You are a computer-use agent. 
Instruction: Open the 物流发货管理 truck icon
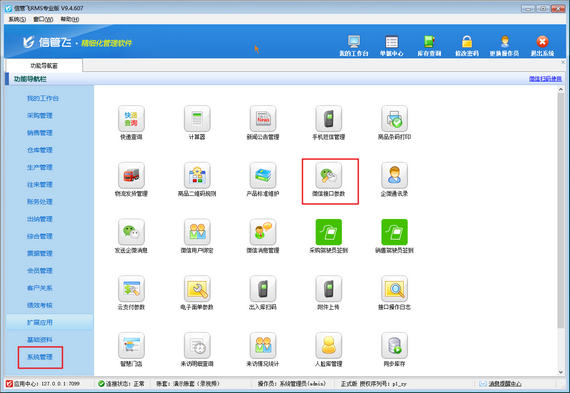(x=131, y=175)
